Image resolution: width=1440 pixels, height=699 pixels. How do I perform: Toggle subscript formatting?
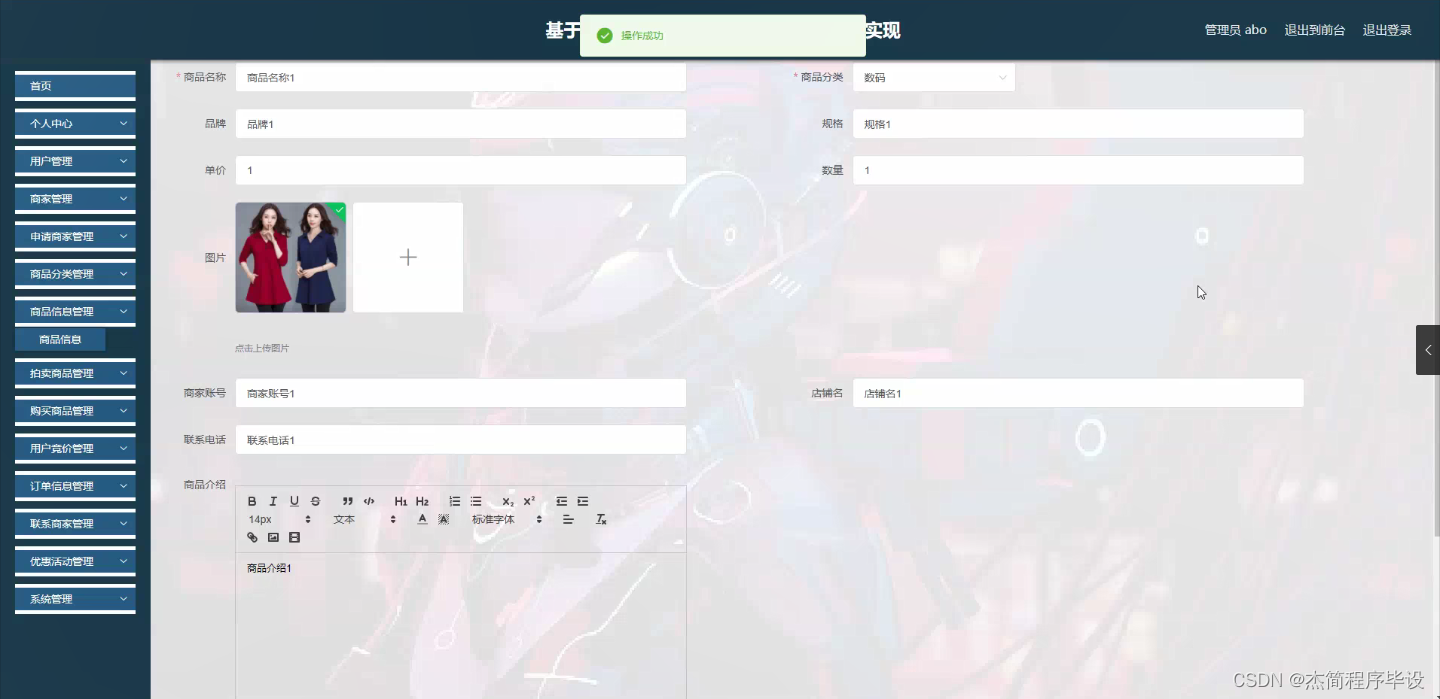coord(508,501)
